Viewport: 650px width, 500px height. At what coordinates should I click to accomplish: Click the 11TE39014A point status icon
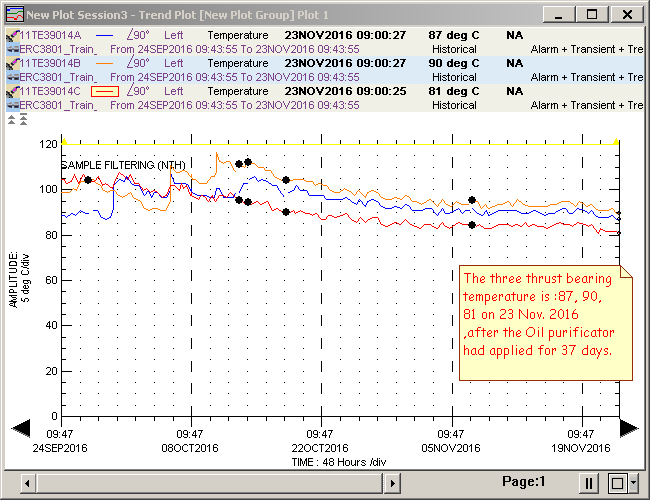pyautogui.click(x=11, y=34)
